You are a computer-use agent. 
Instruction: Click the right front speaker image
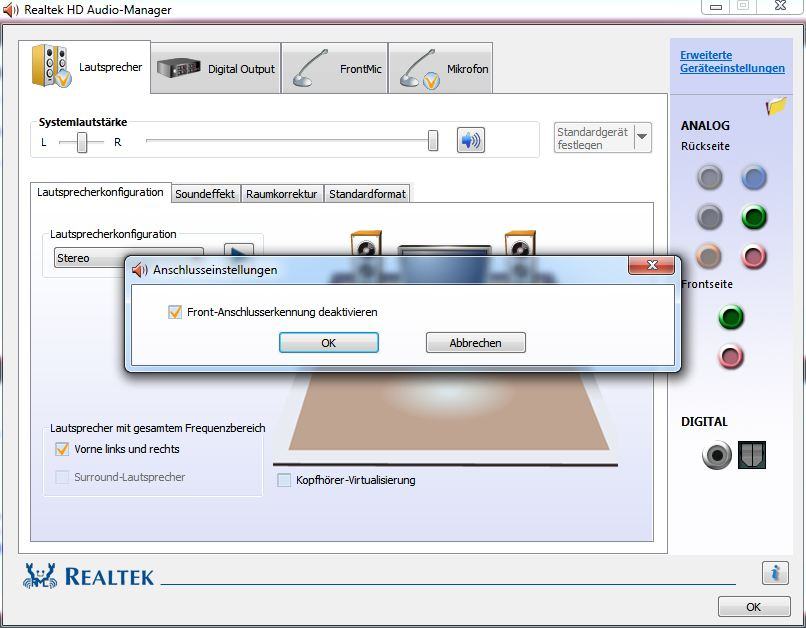[520, 243]
